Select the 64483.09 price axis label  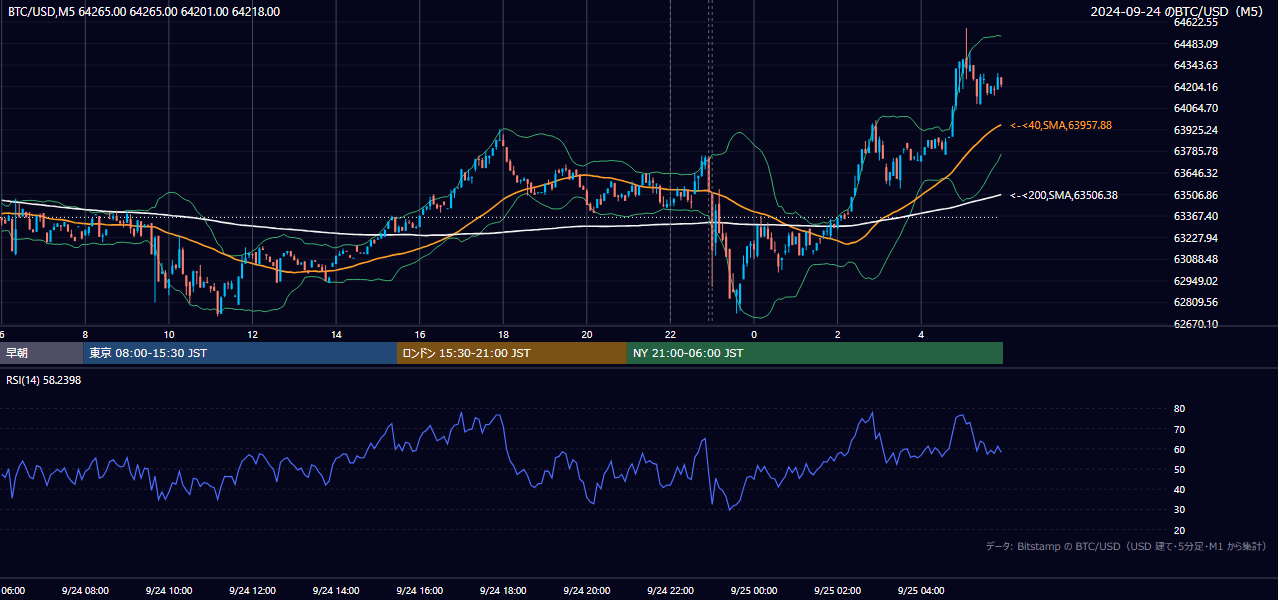point(1195,44)
